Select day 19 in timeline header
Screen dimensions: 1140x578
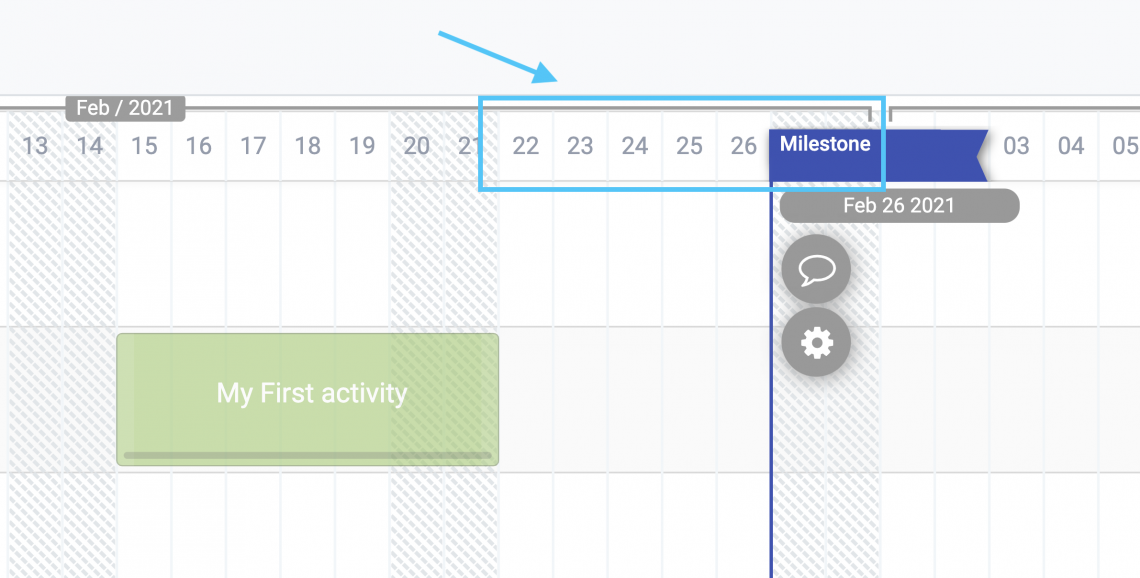[362, 146]
